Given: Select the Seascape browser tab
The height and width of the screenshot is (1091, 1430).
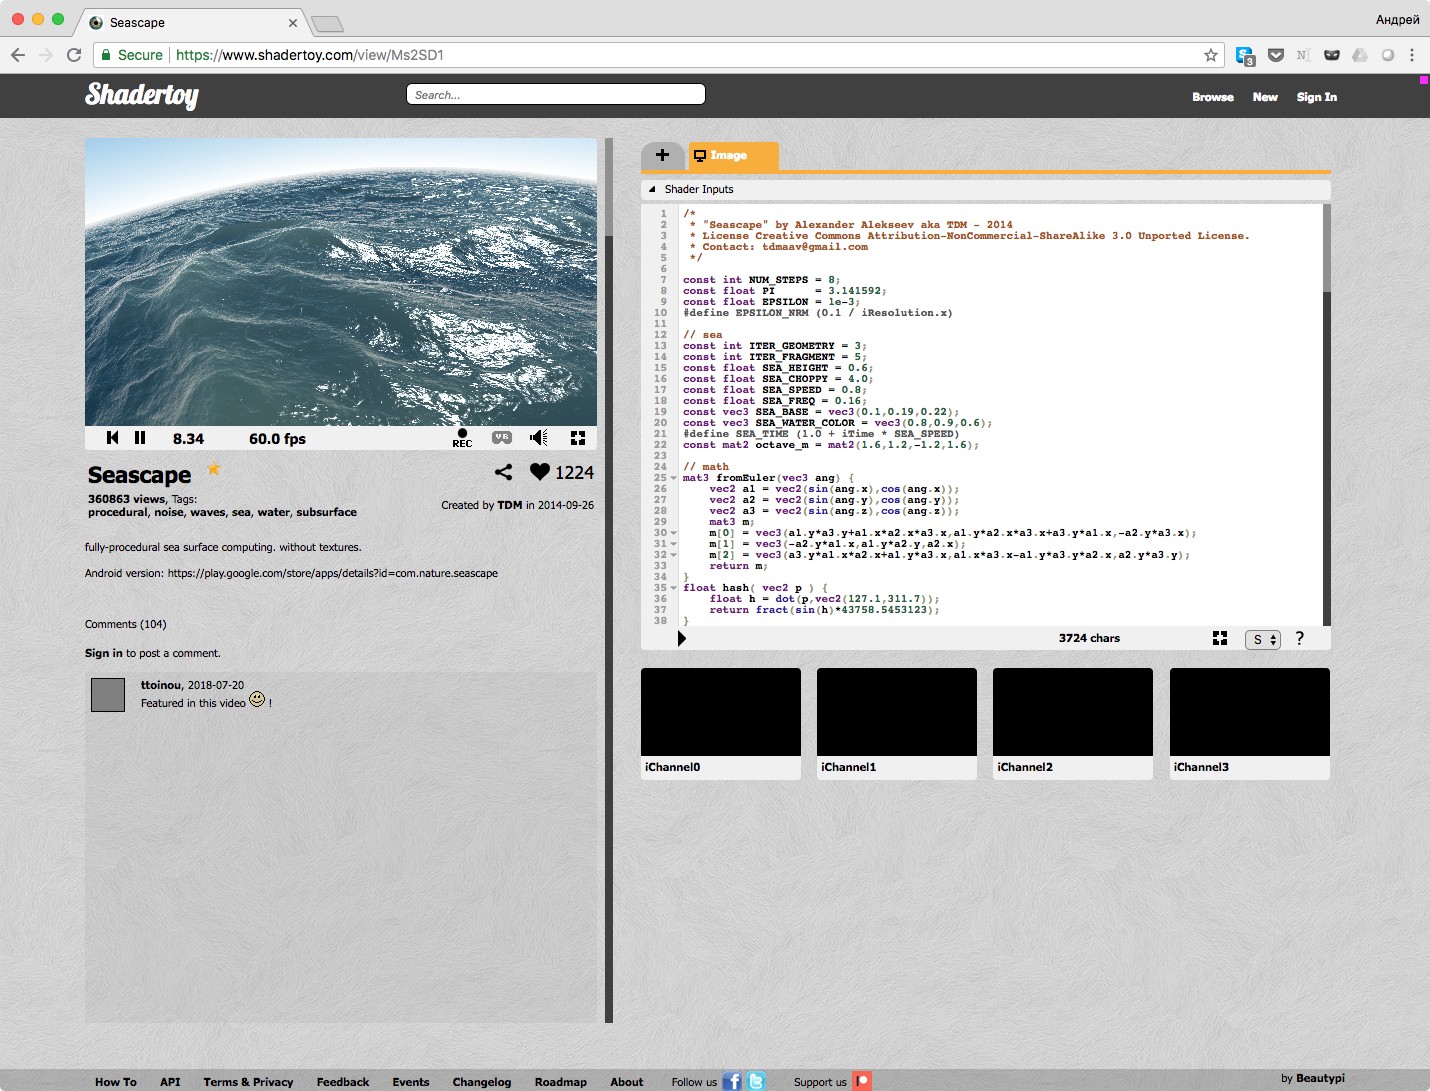Looking at the screenshot, I should click(194, 22).
